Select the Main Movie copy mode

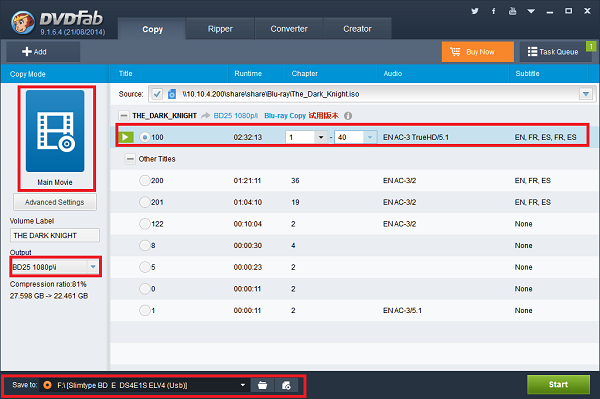click(x=55, y=138)
